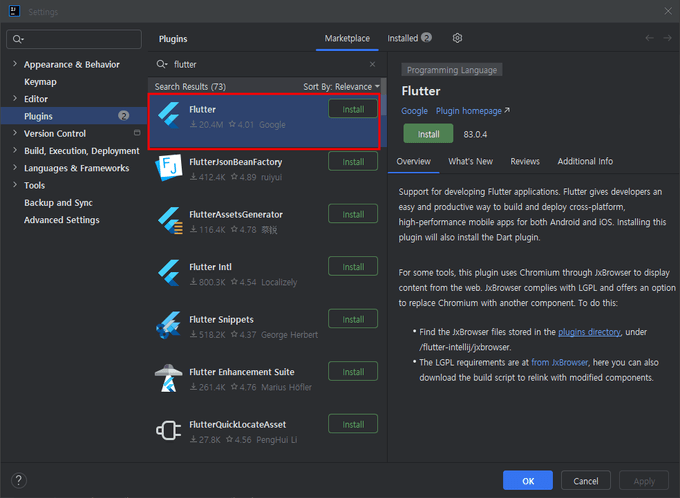Image resolution: width=680 pixels, height=498 pixels.
Task: Select Keymap in the settings tree
Action: [x=40, y=82]
